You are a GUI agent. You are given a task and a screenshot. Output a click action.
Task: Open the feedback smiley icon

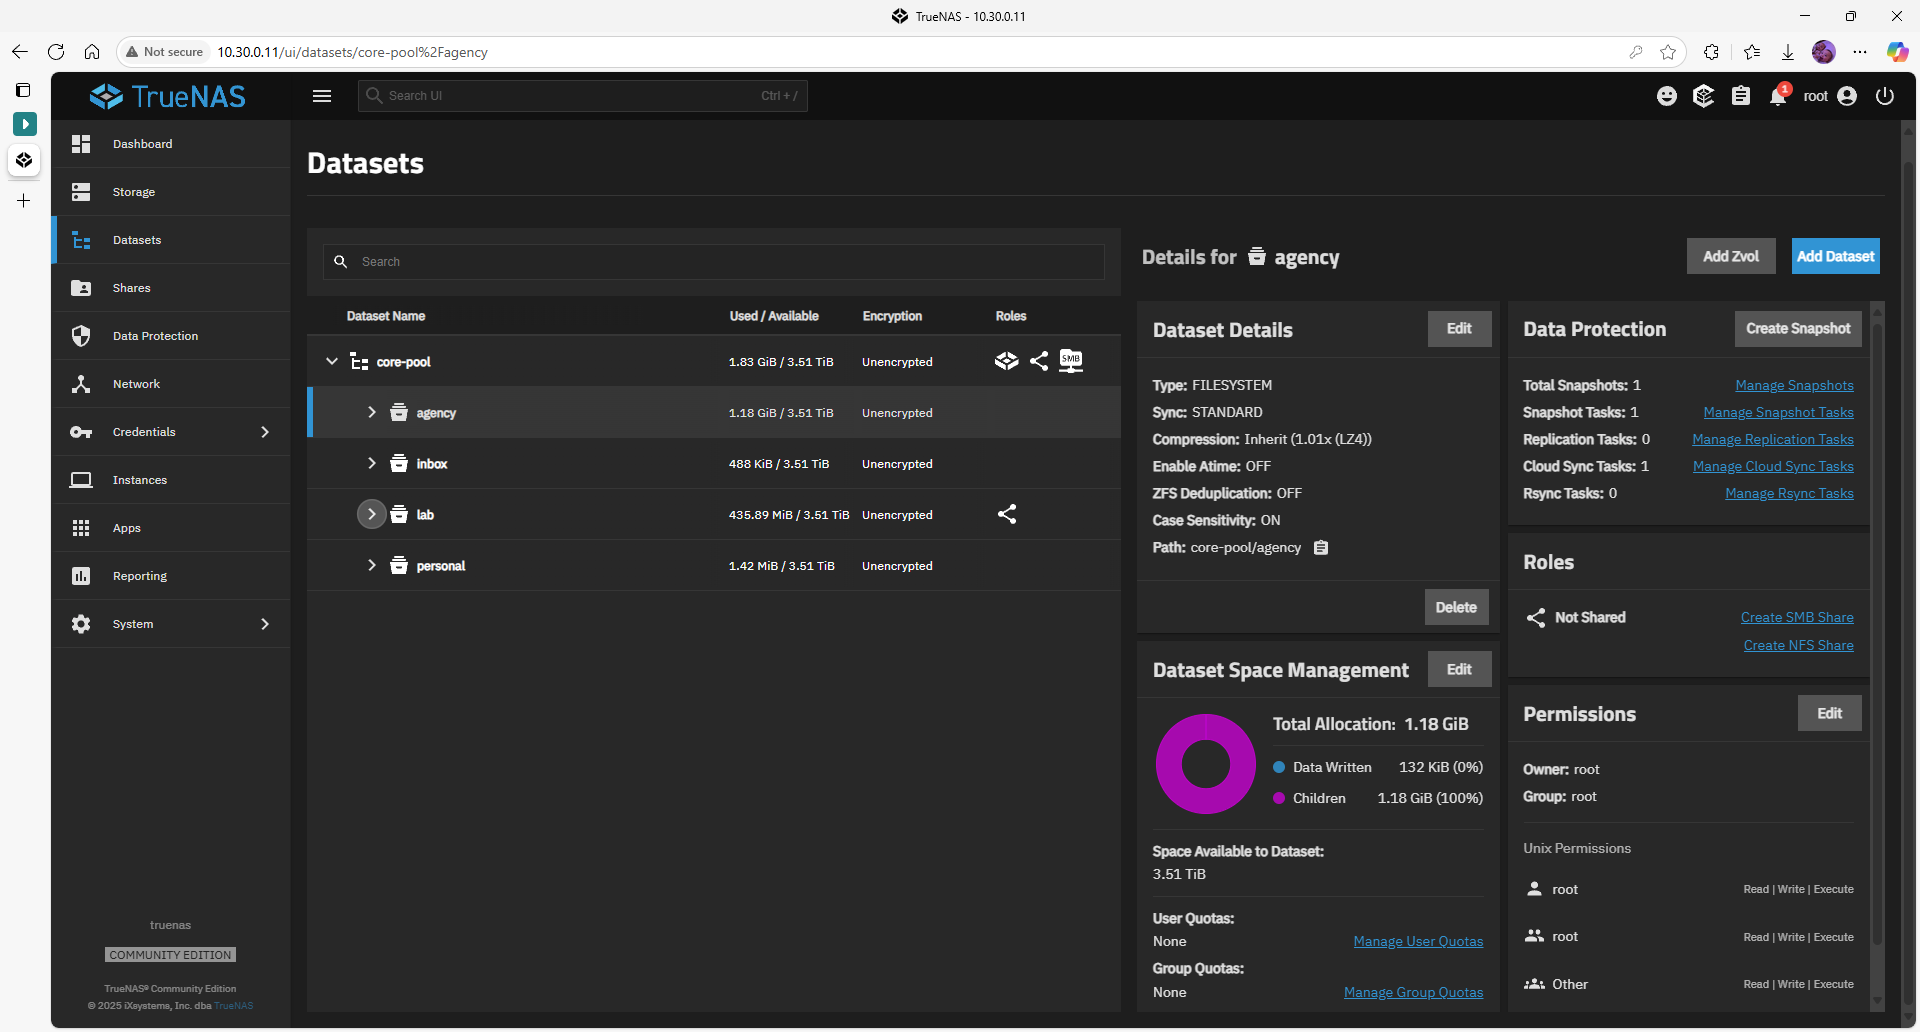1667,96
